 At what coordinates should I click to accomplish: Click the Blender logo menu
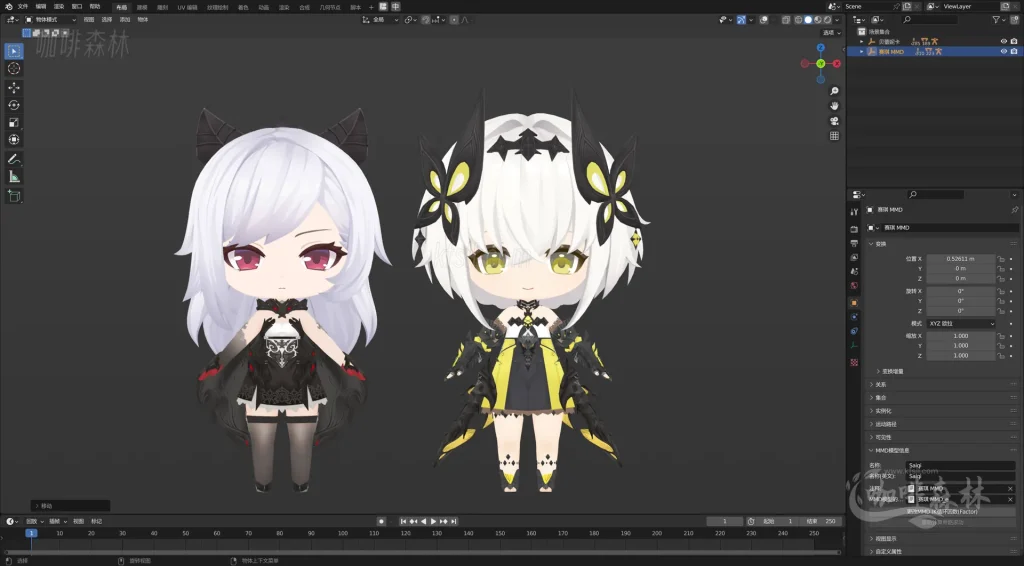point(8,7)
